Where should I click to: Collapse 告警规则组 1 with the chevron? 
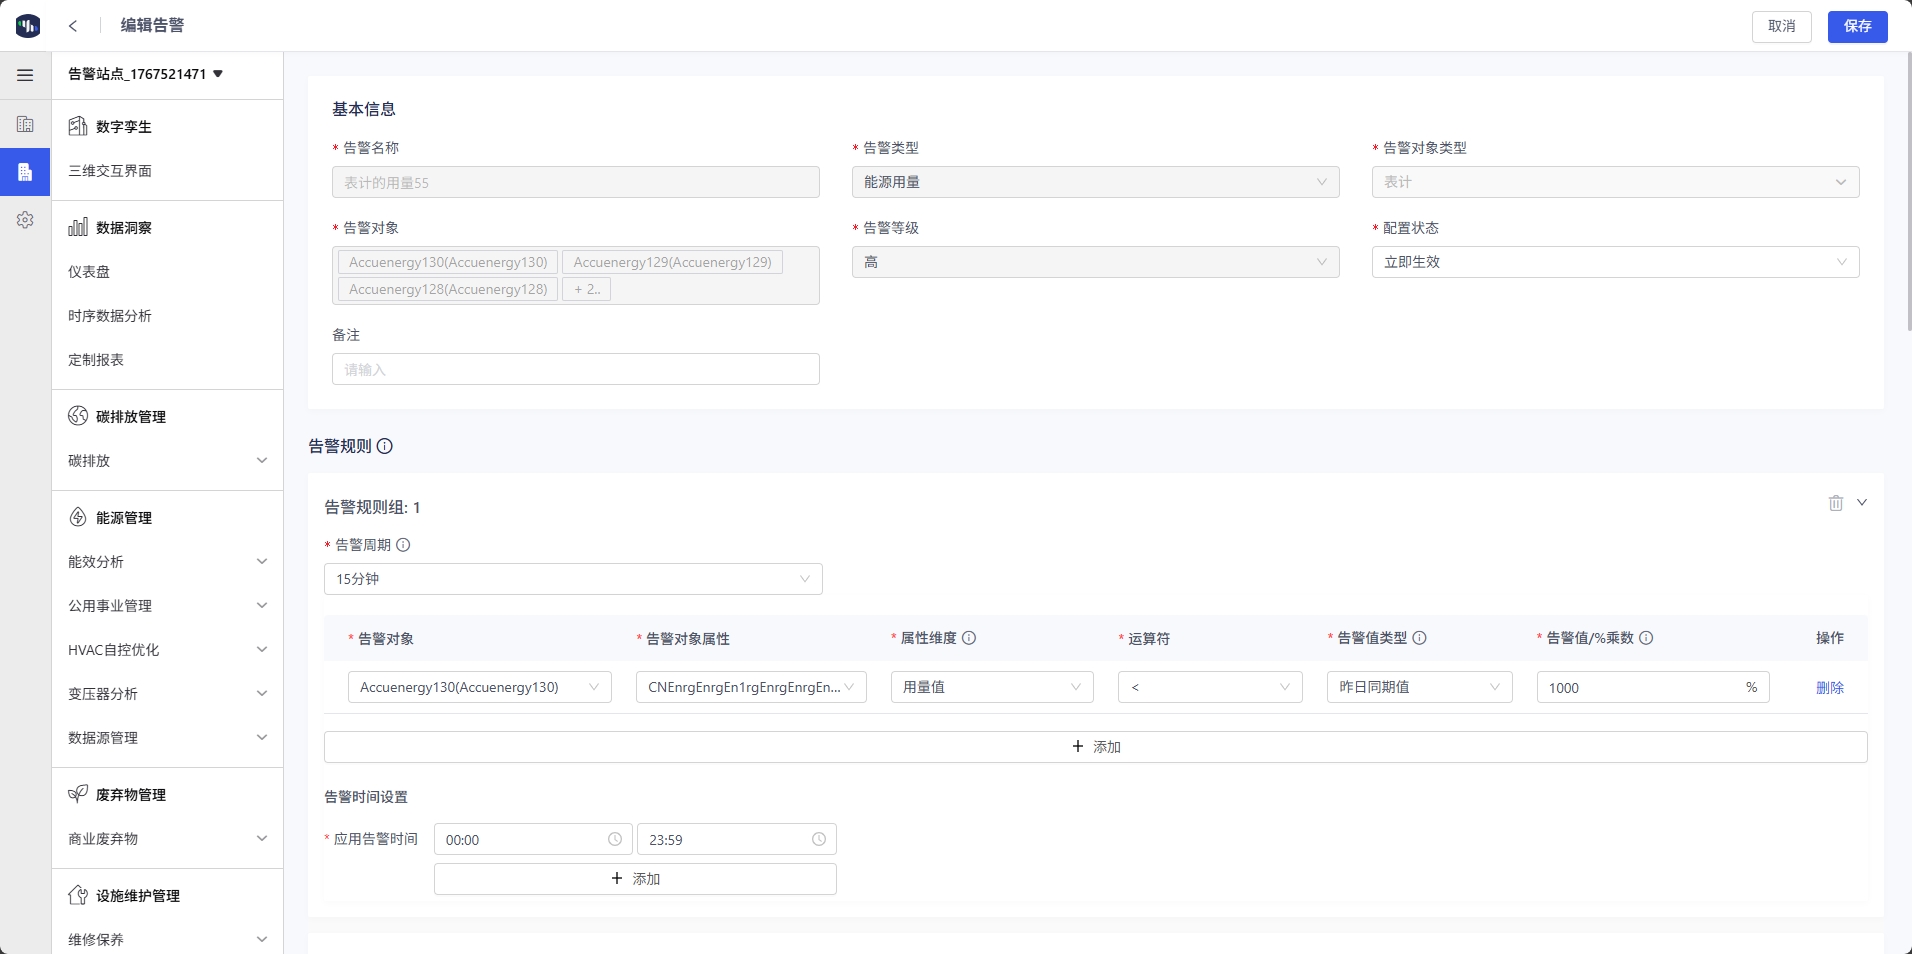(x=1862, y=503)
